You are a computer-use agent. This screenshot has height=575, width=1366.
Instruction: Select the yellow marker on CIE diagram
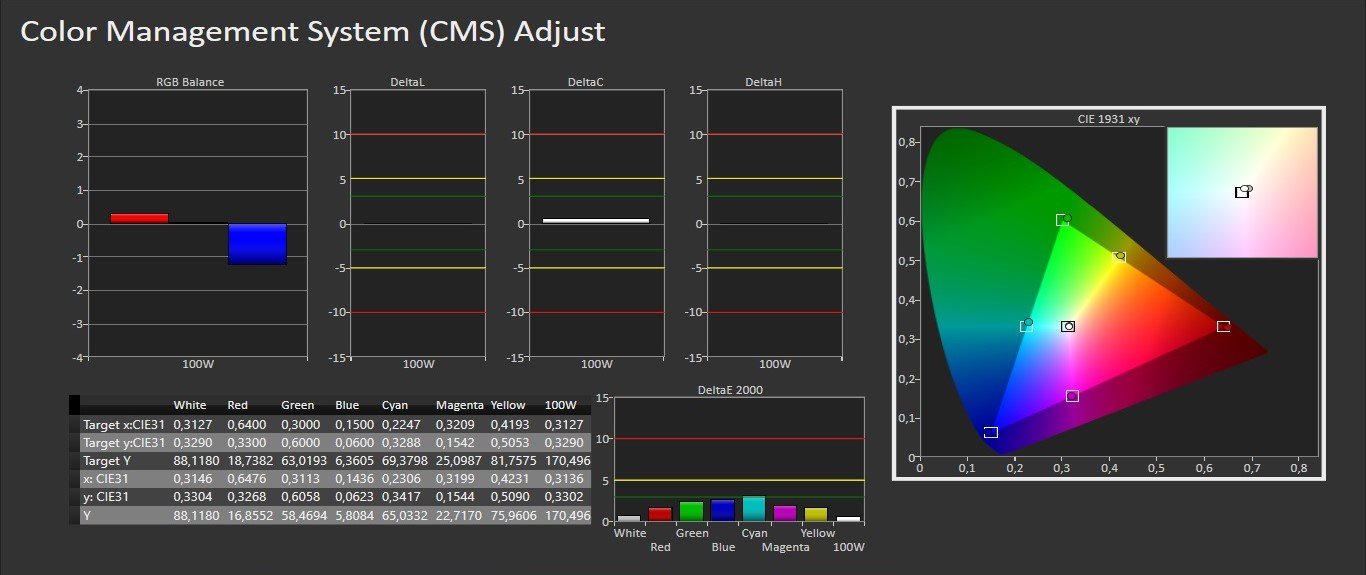click(x=1119, y=257)
